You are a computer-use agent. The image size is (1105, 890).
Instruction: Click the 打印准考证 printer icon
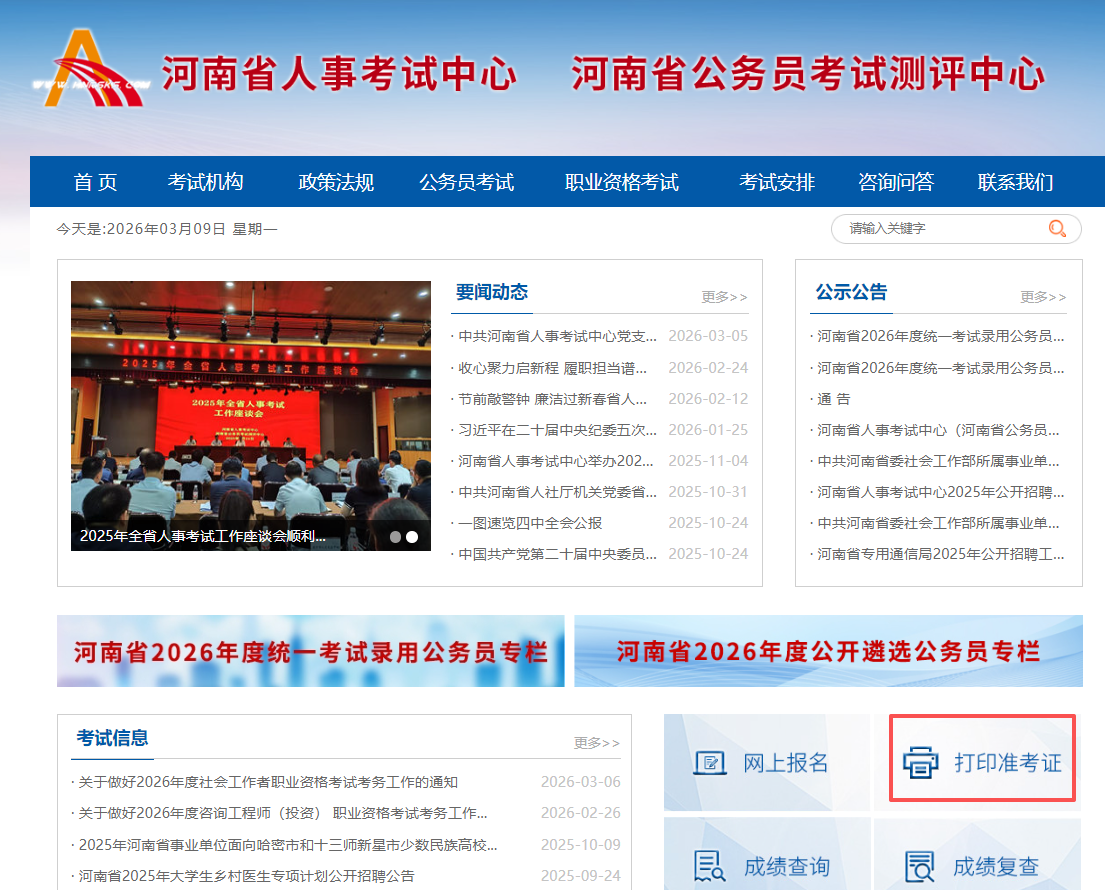coord(920,763)
